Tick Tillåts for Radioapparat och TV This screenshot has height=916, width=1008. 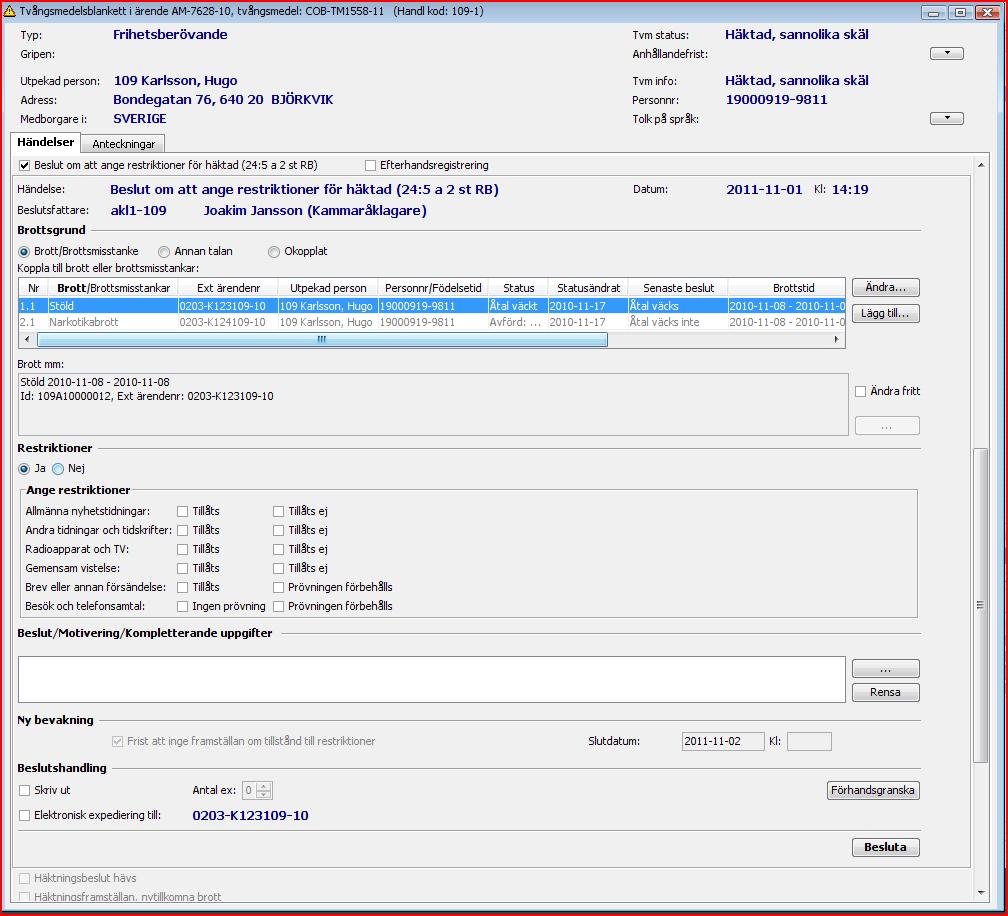click(183, 550)
